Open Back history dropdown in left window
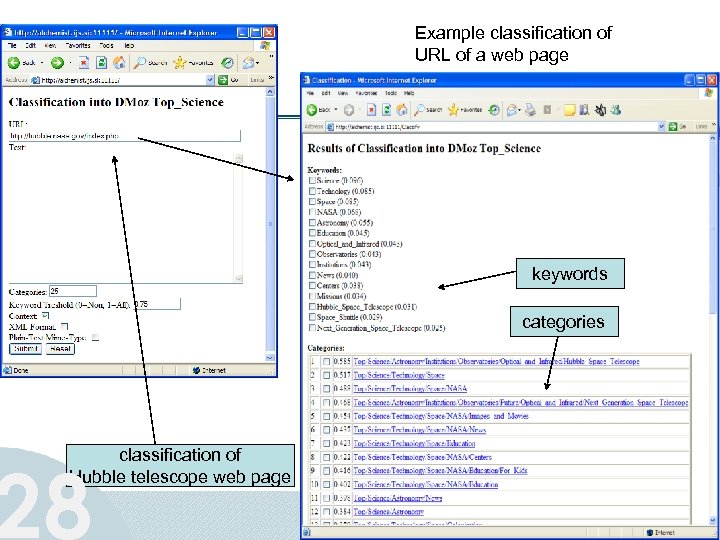This screenshot has height=540, width=720. tap(42, 63)
